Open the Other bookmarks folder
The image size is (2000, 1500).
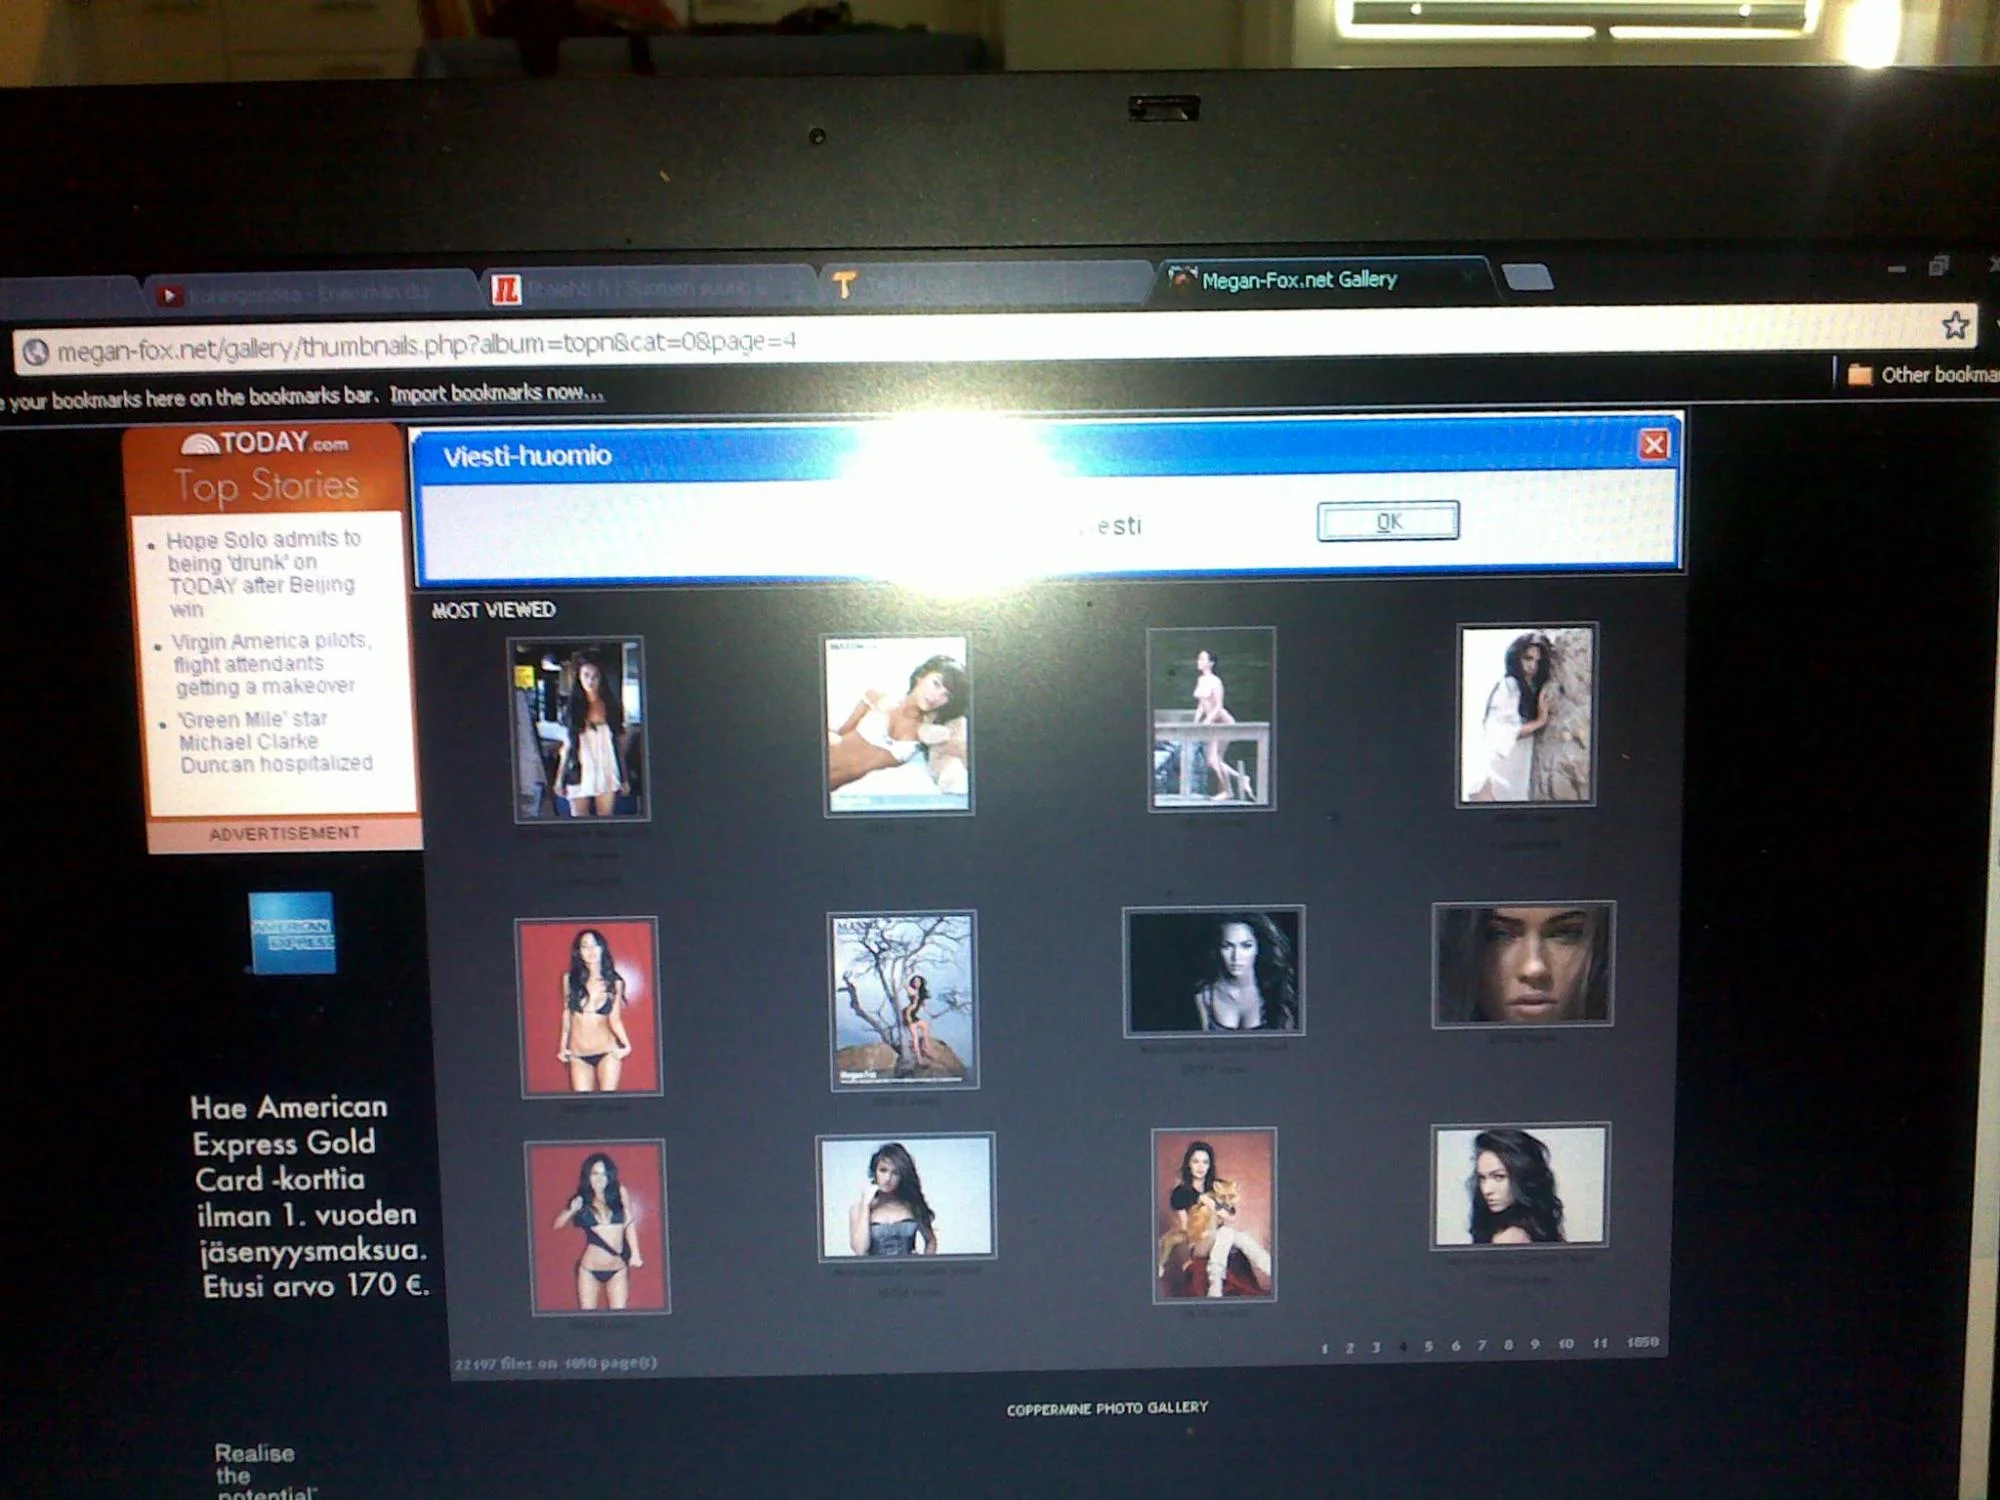tap(1922, 375)
